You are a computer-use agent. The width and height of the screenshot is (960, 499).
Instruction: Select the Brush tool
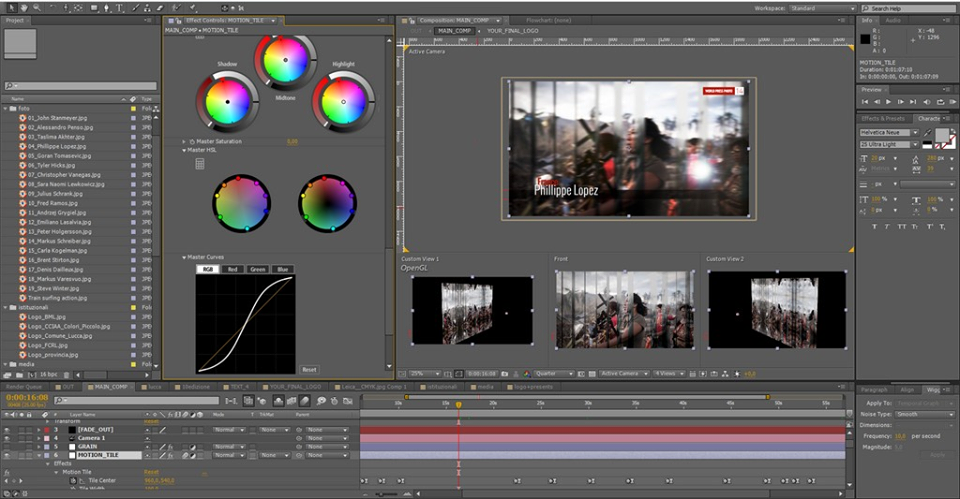click(135, 8)
